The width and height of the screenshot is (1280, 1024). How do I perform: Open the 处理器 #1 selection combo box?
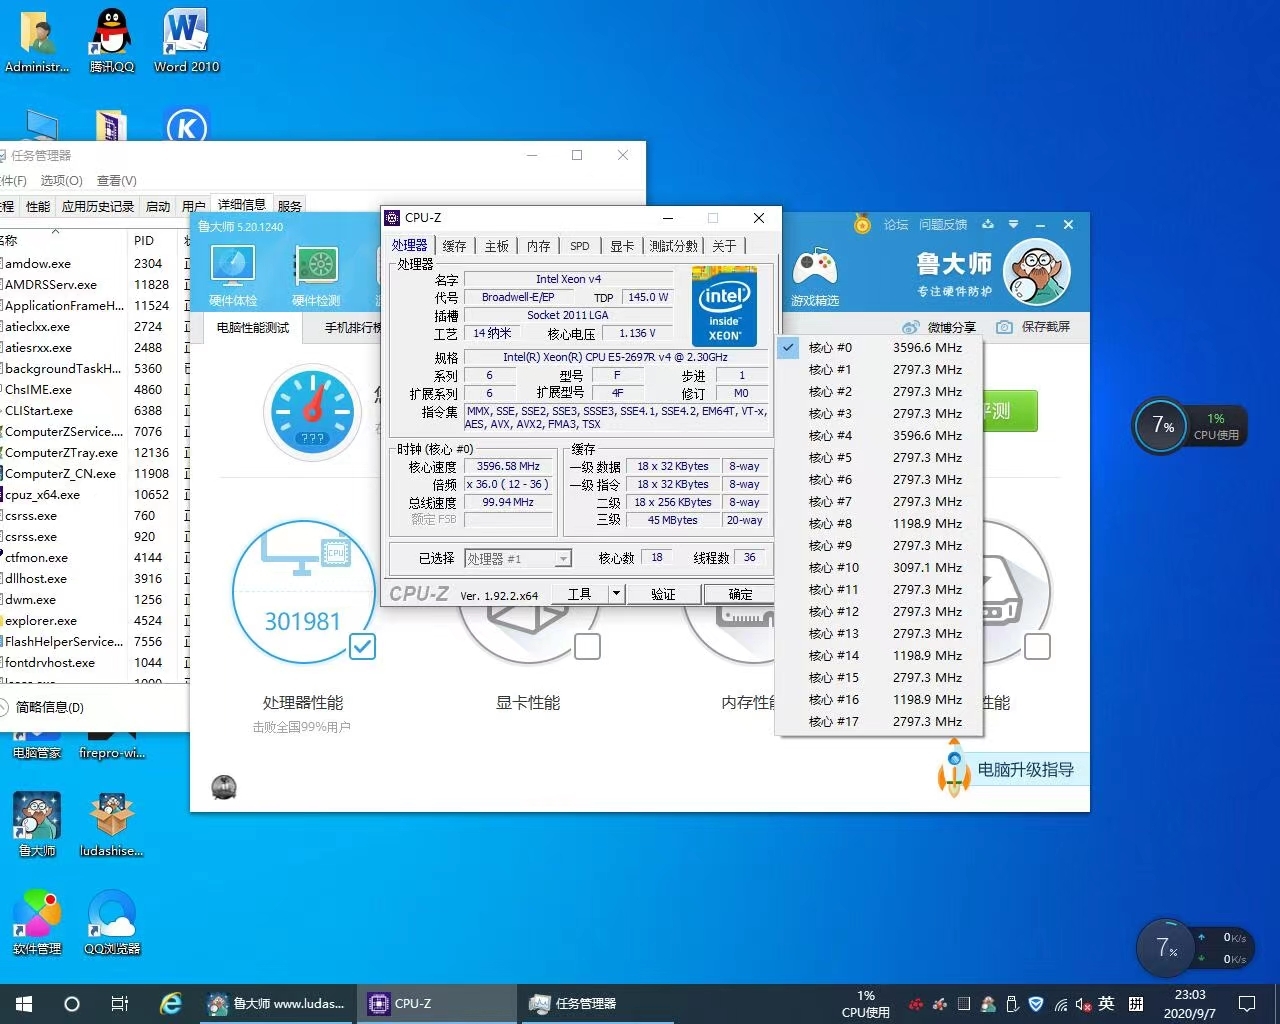click(518, 559)
